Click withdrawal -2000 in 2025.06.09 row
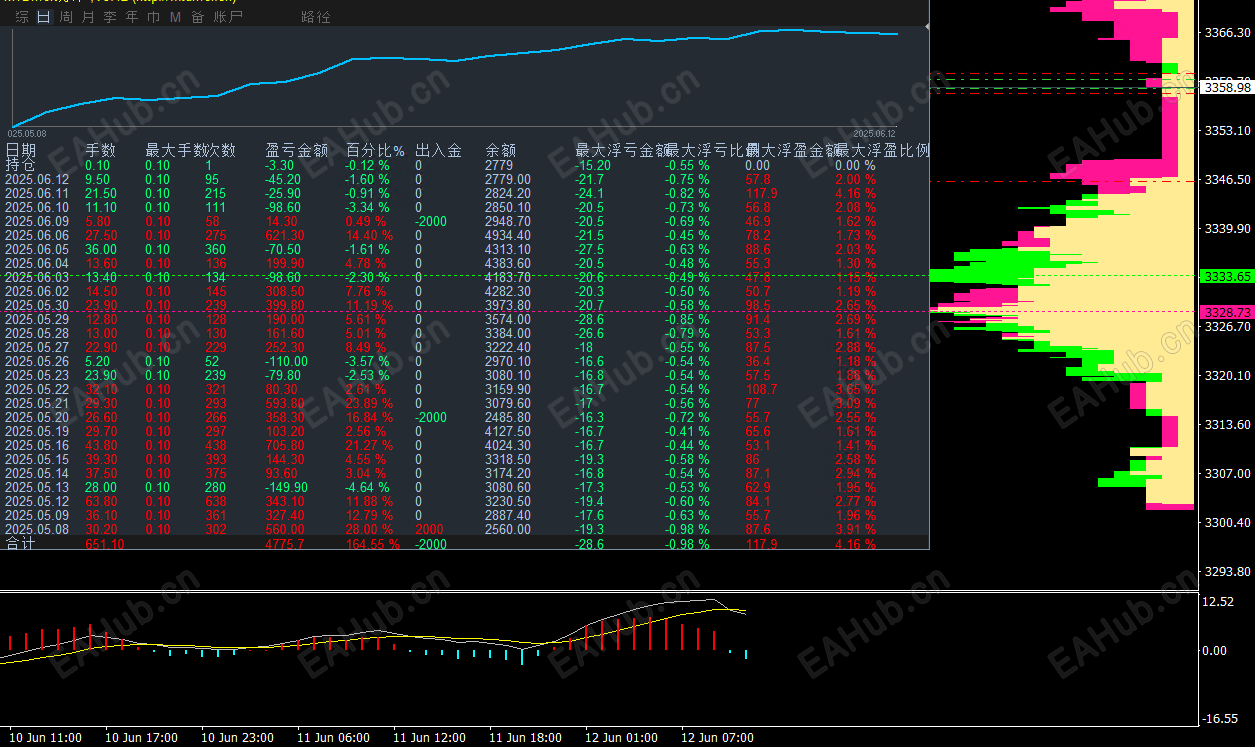Image resolution: width=1255 pixels, height=747 pixels. pos(432,221)
